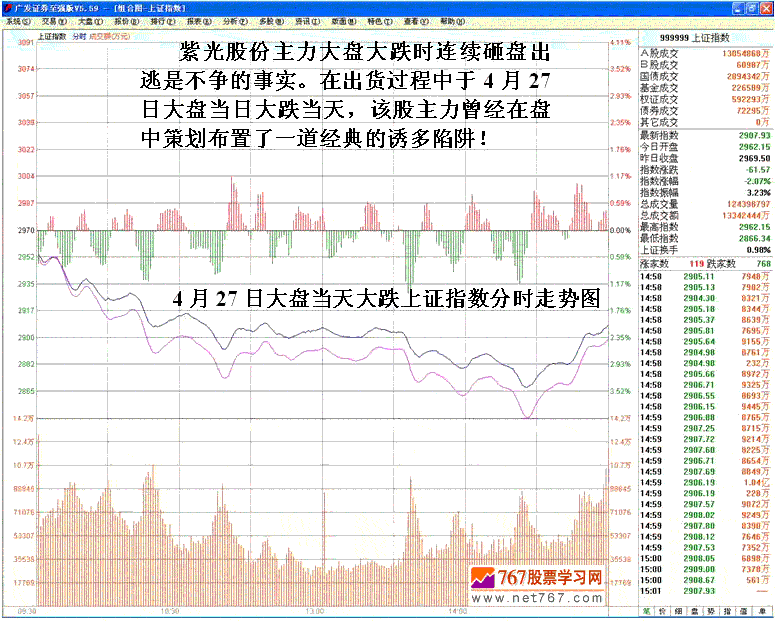
Task: Open the 系统 menu
Action: (17, 21)
